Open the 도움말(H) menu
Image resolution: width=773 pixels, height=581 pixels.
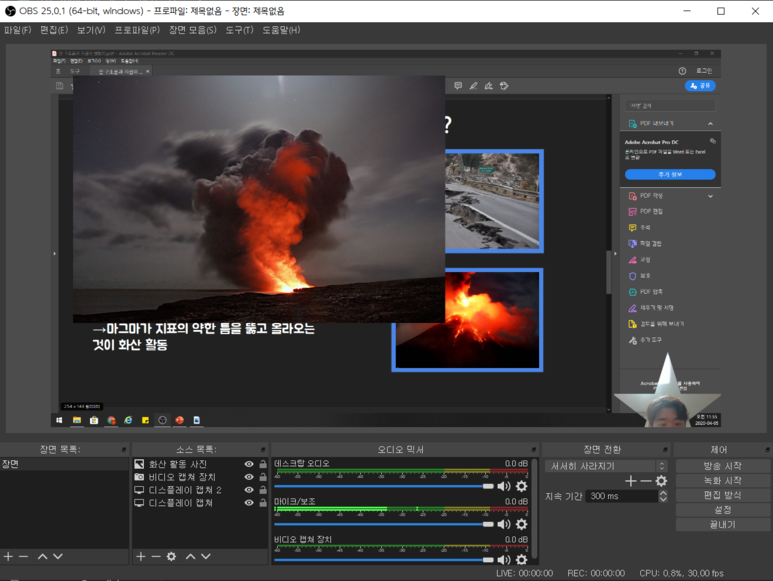pos(281,30)
